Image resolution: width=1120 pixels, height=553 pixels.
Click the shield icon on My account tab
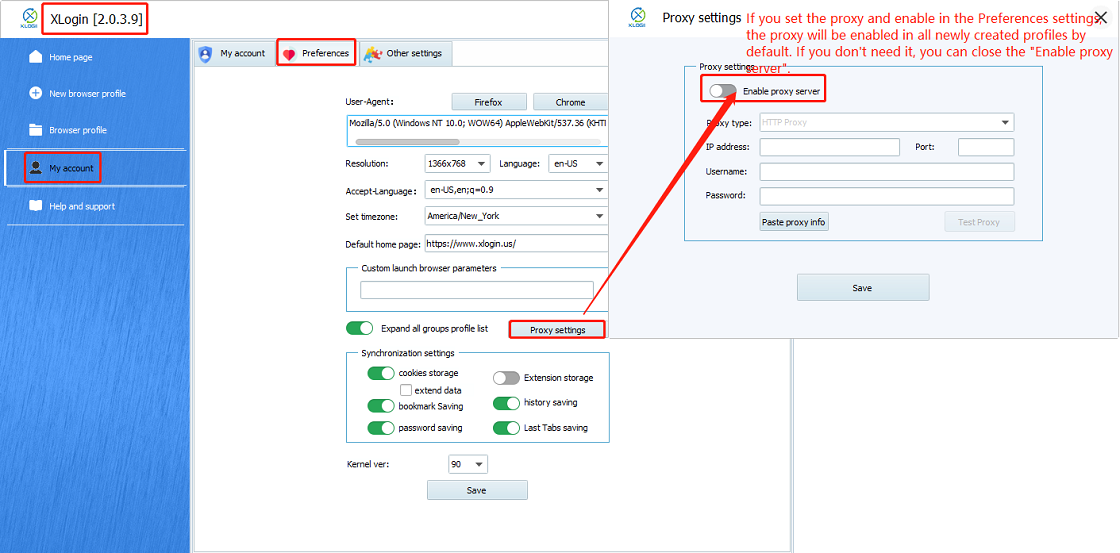click(x=206, y=53)
